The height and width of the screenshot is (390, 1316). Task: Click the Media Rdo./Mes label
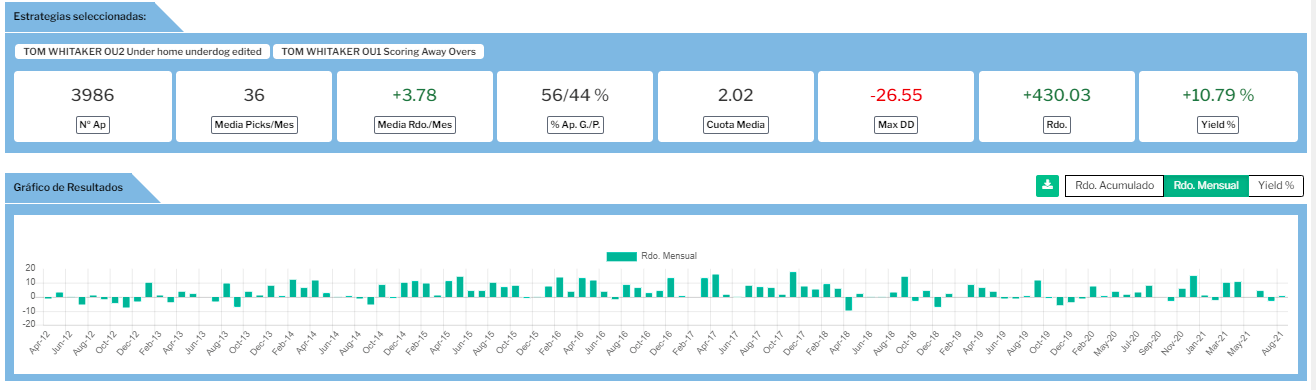click(414, 126)
